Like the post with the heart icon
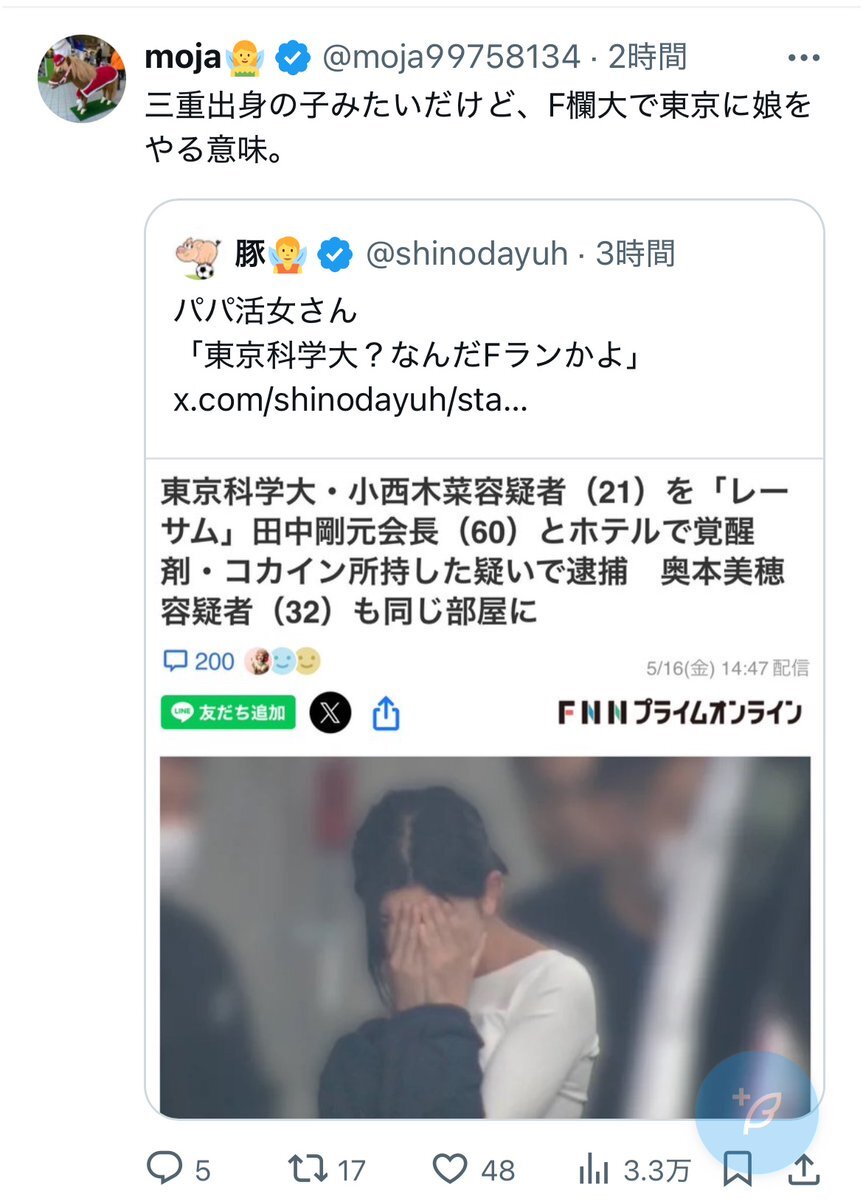Screen dimensions: 863x1199 [x=449, y=1168]
